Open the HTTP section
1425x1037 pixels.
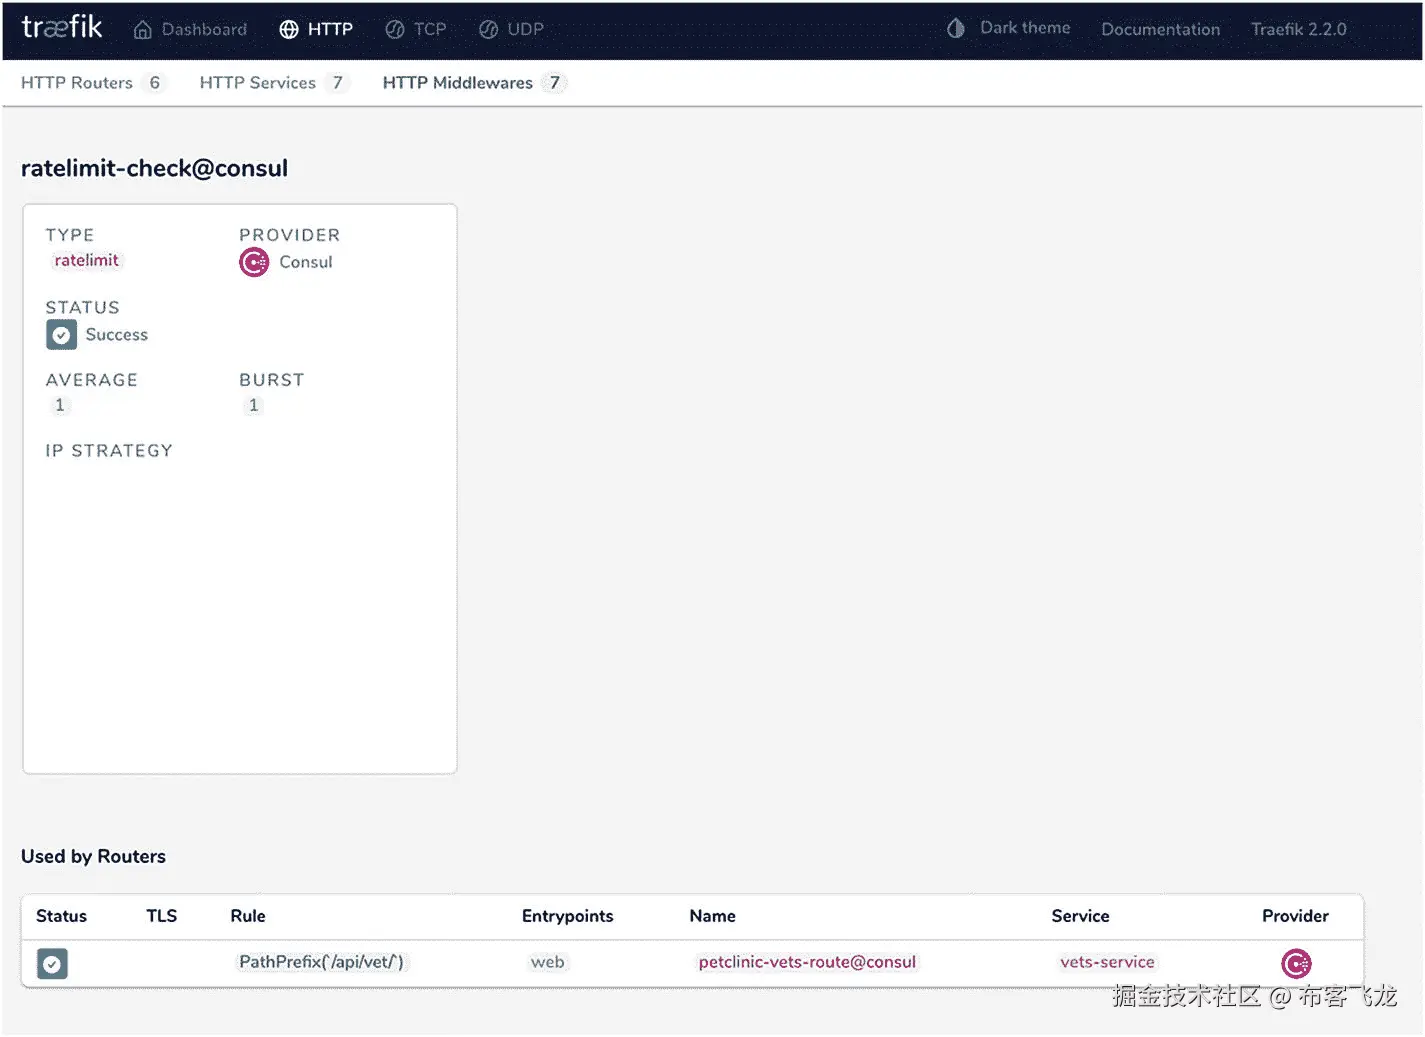(316, 30)
